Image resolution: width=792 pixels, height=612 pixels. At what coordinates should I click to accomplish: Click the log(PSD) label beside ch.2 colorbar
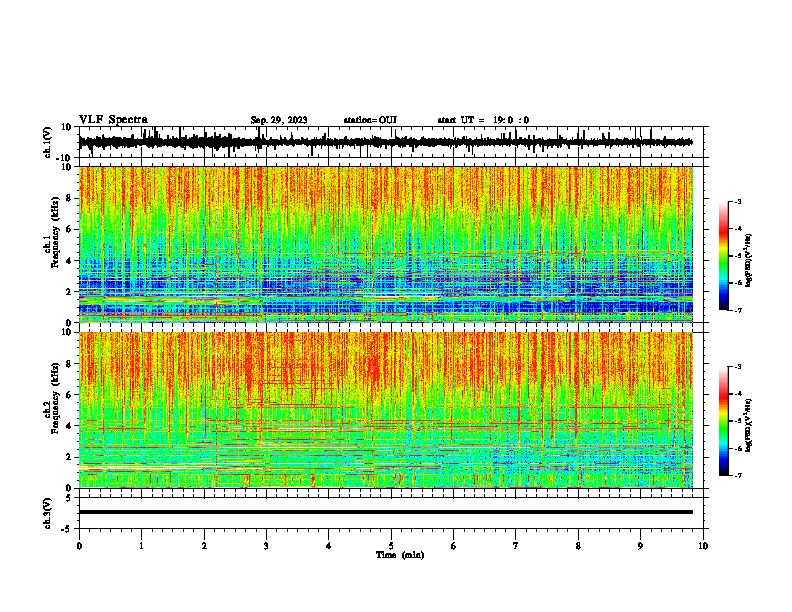click(749, 424)
